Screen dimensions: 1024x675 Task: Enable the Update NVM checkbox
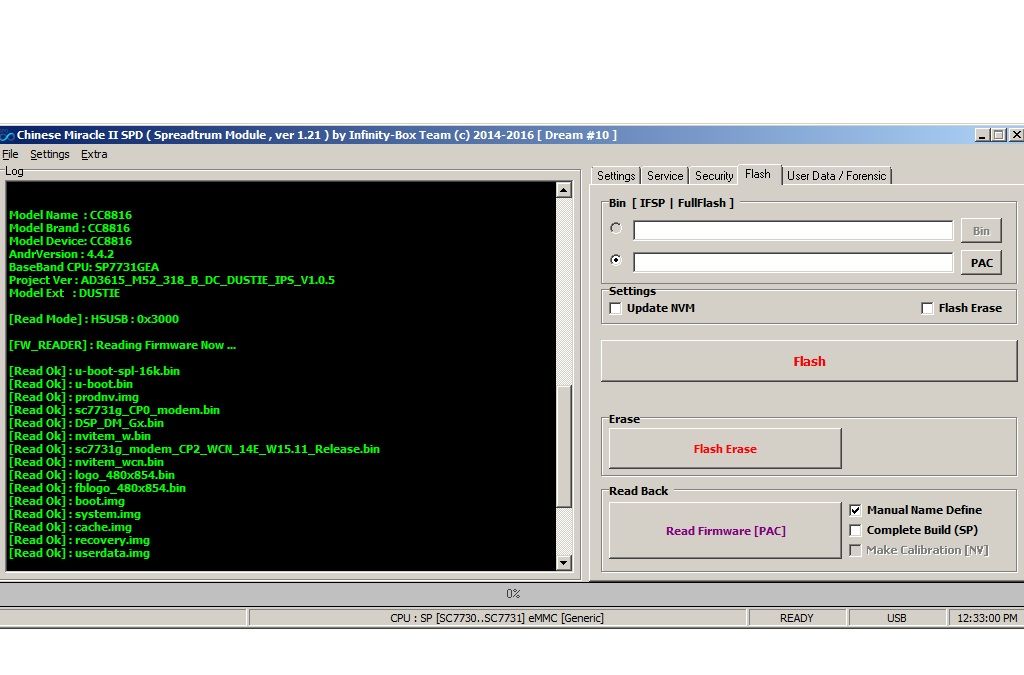tap(616, 308)
